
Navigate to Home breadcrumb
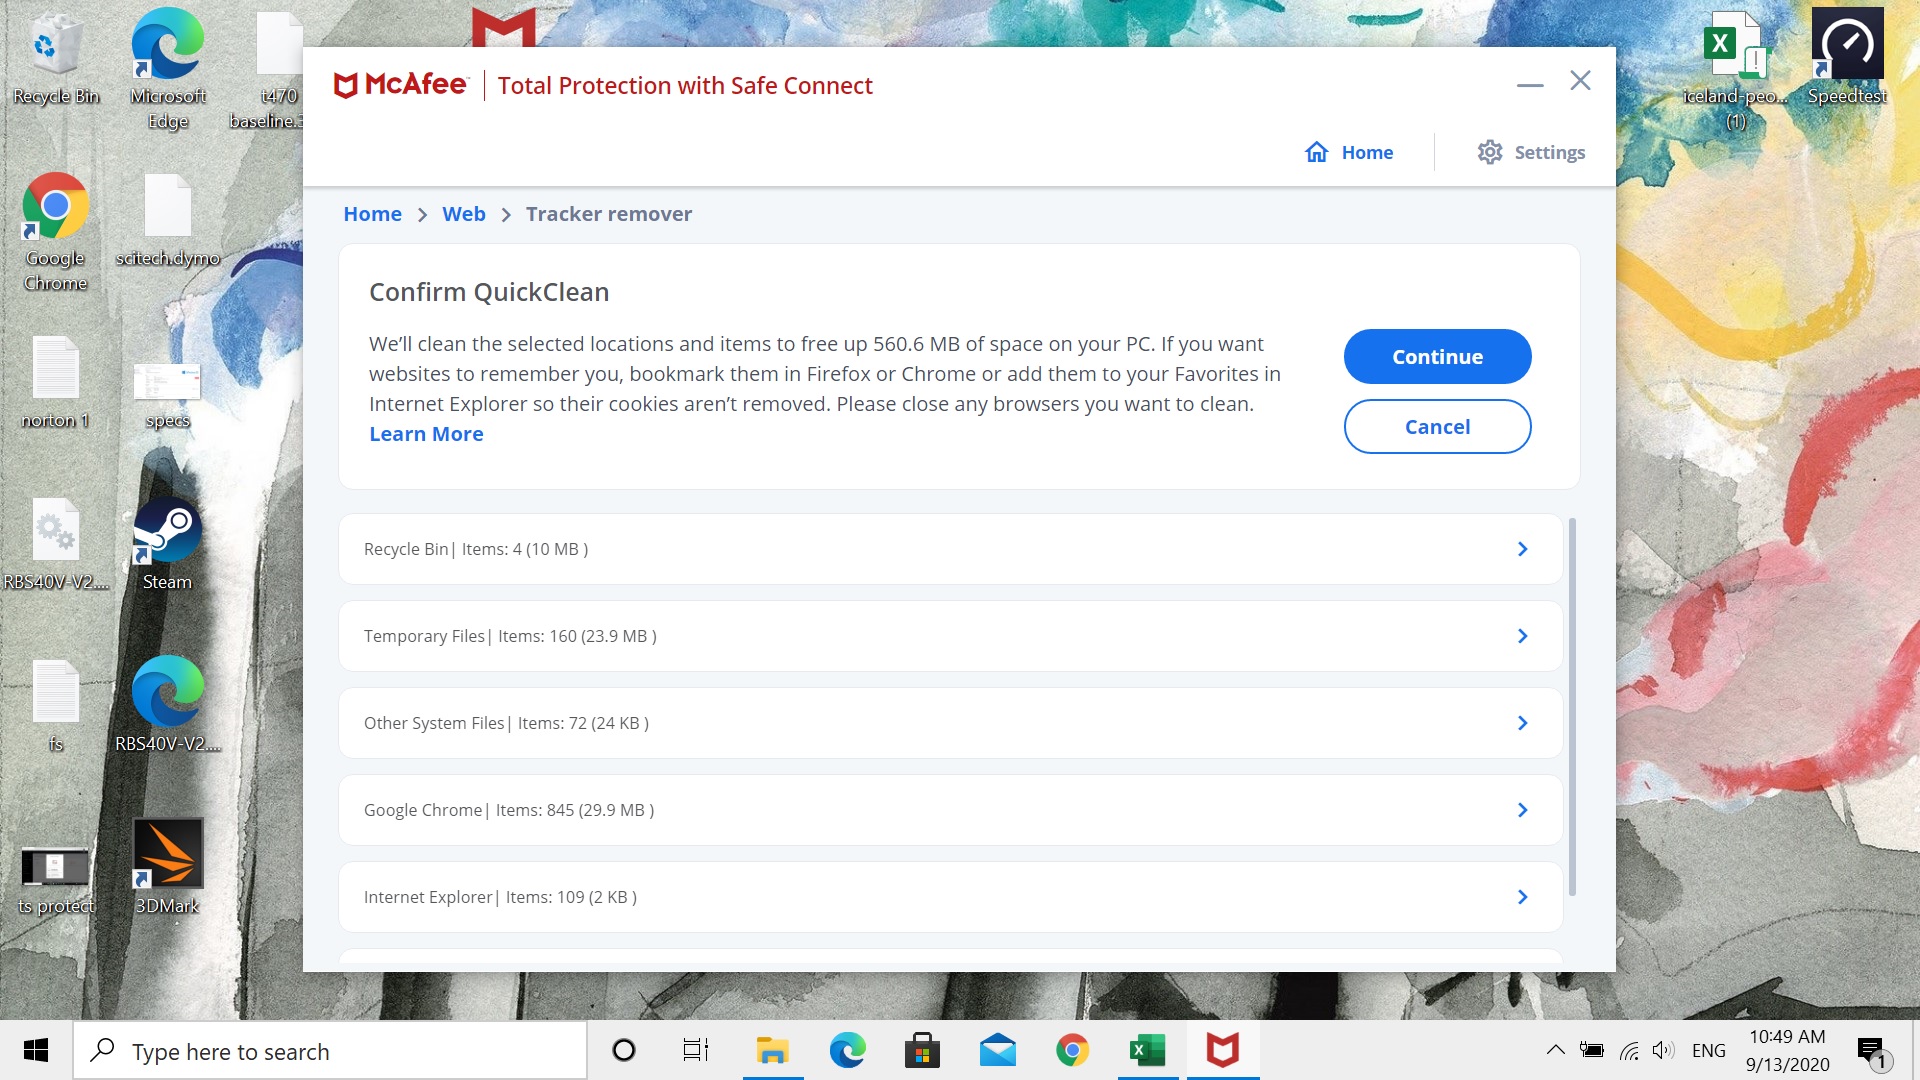coord(372,212)
